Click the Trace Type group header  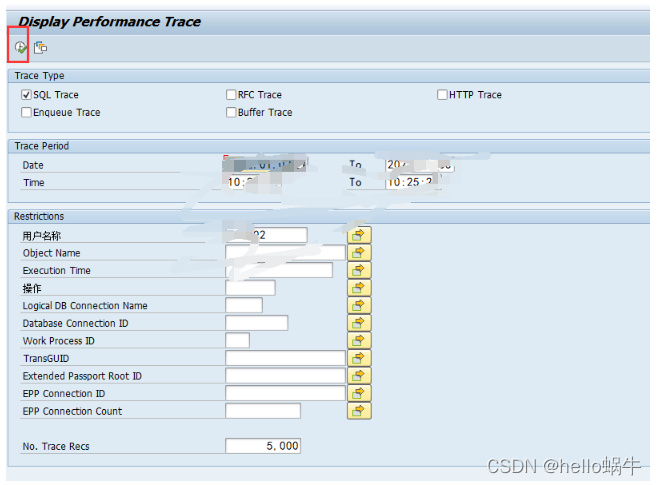tap(39, 76)
